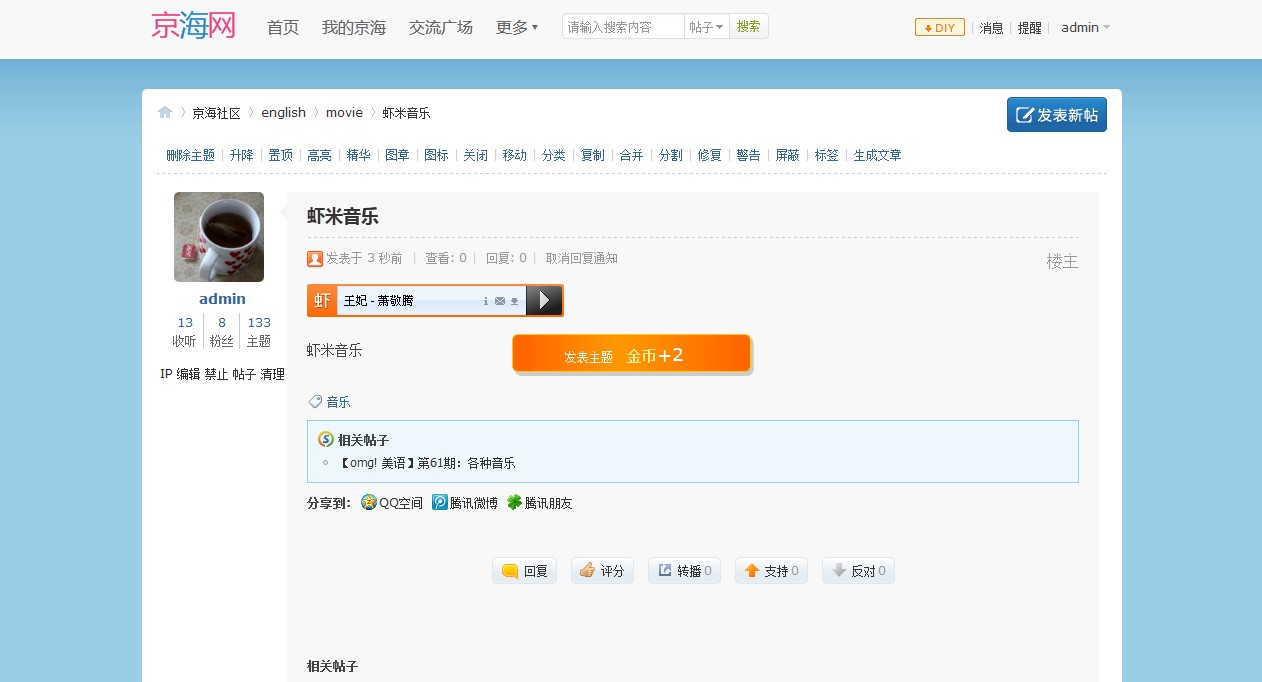Click 置顶 to pin the thread
The width and height of the screenshot is (1262, 682).
click(x=281, y=155)
